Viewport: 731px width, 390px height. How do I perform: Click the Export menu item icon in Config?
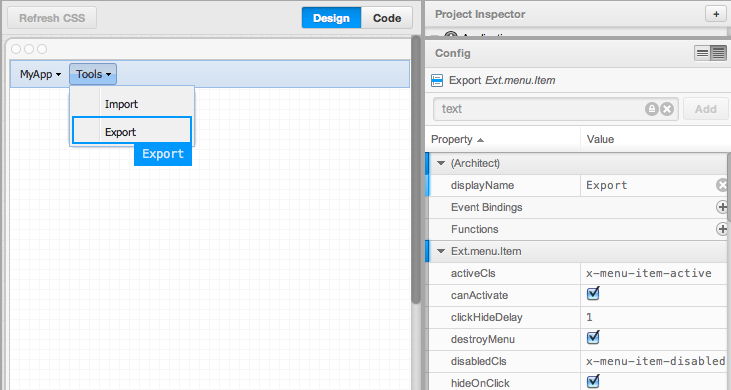pyautogui.click(x=437, y=80)
